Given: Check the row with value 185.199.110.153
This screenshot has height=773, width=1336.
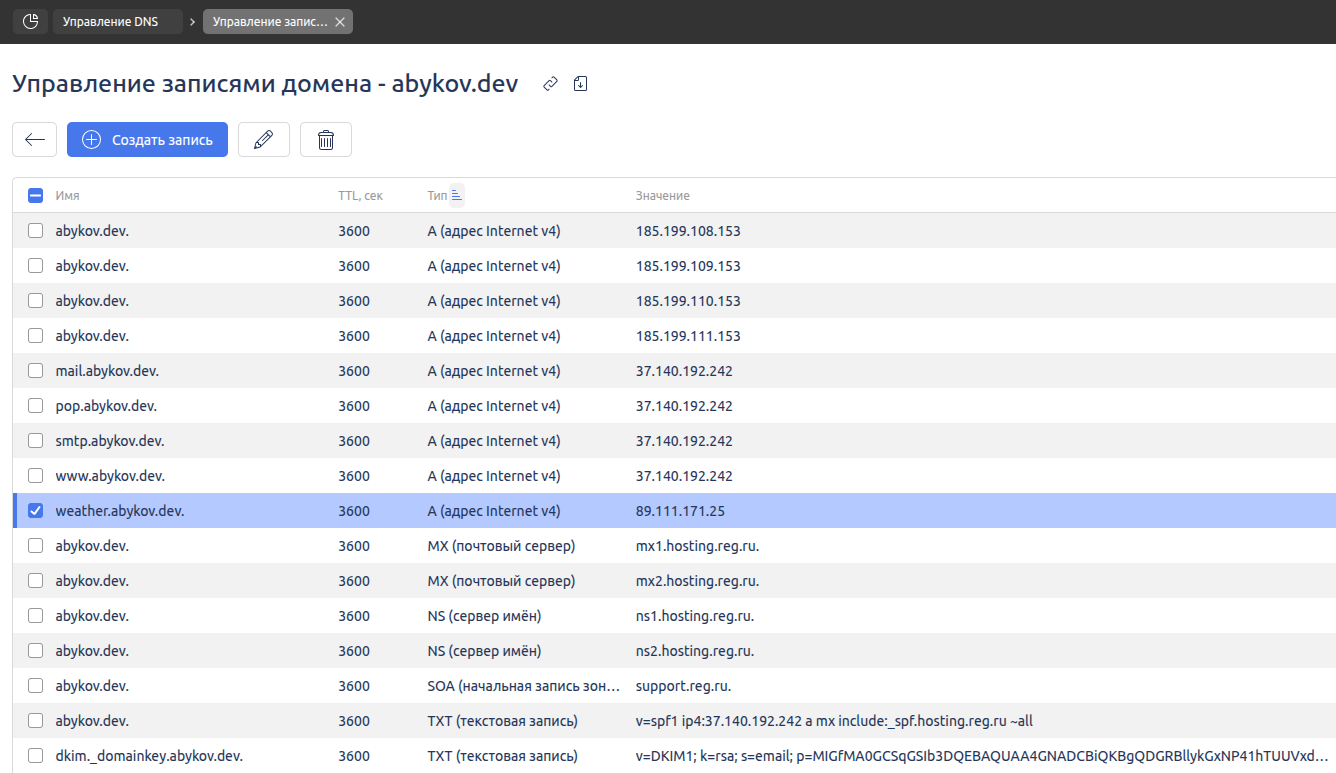Looking at the screenshot, I should point(35,301).
